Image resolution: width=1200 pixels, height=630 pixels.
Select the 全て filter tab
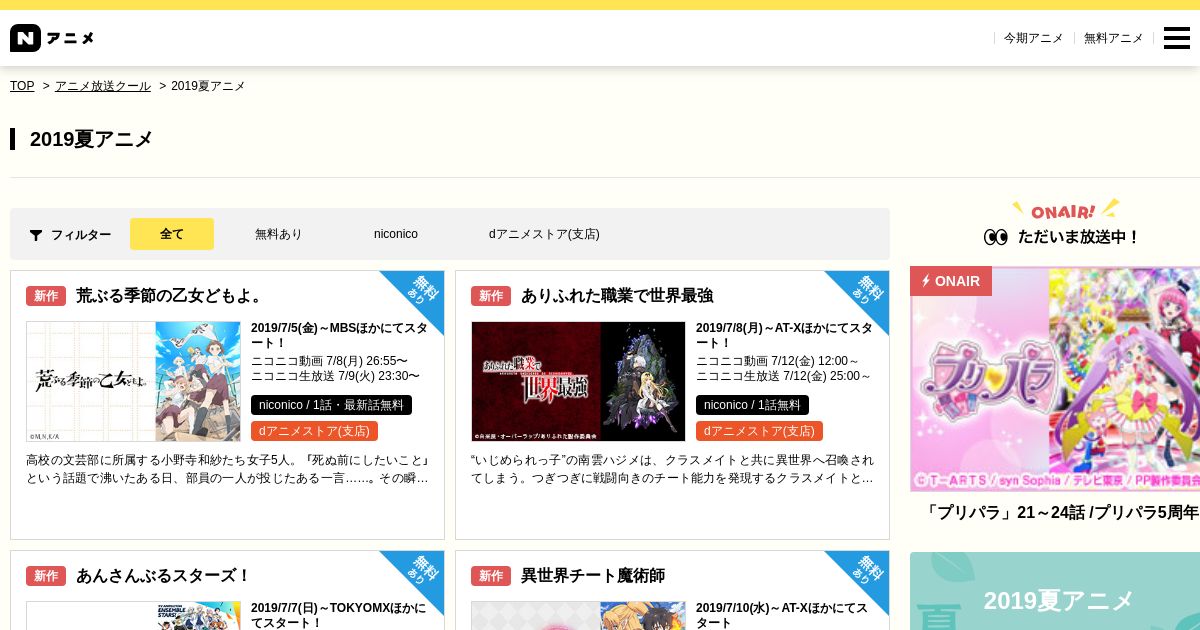172,234
